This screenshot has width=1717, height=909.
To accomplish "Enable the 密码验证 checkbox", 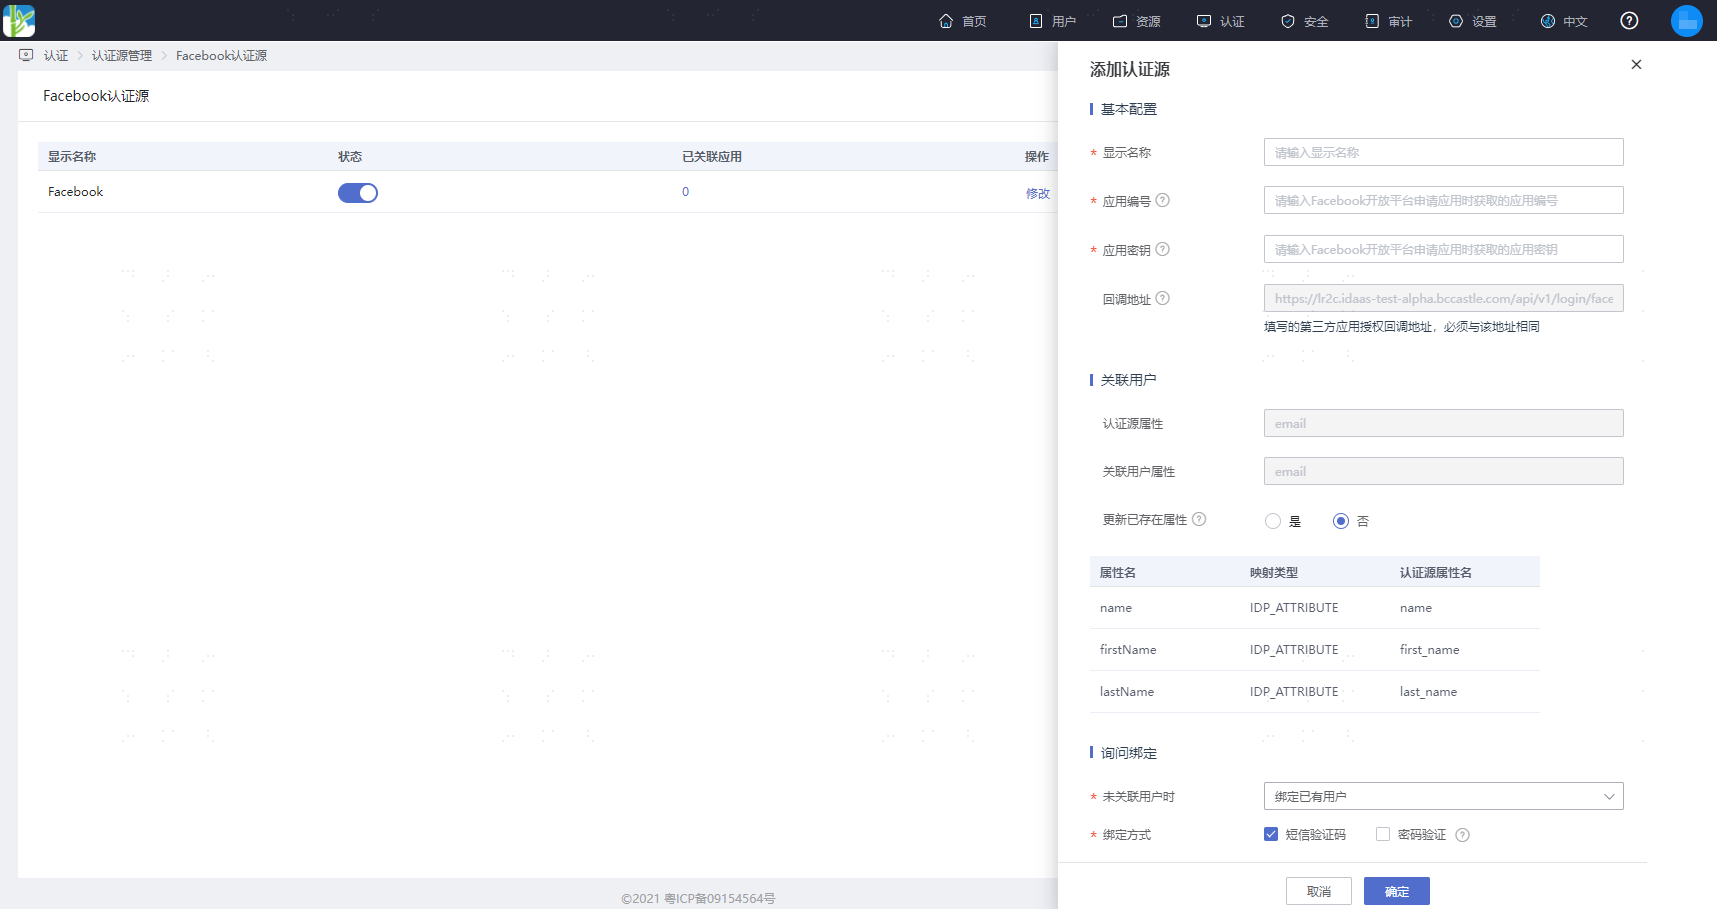I will pyautogui.click(x=1383, y=834).
